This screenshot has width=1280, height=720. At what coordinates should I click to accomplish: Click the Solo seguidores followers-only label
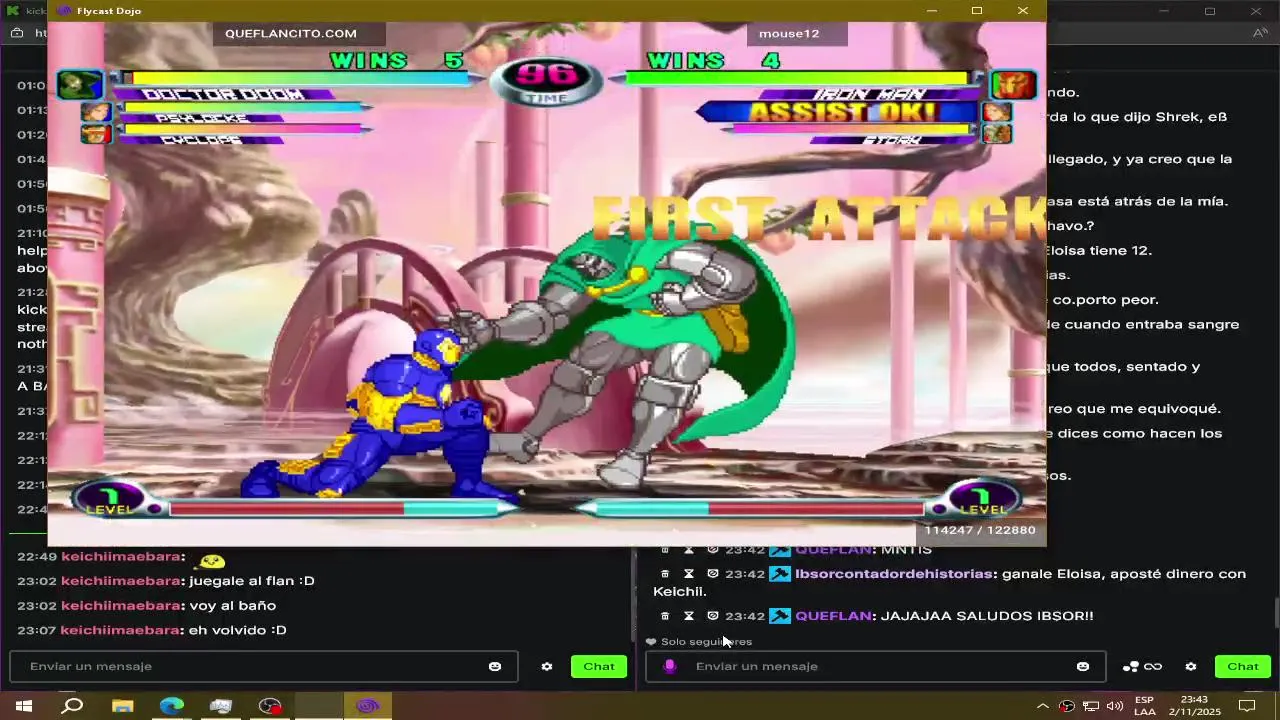(706, 642)
